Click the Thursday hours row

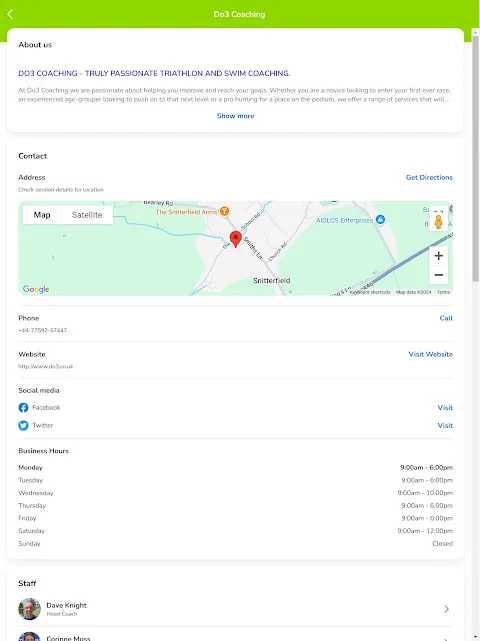pos(236,506)
